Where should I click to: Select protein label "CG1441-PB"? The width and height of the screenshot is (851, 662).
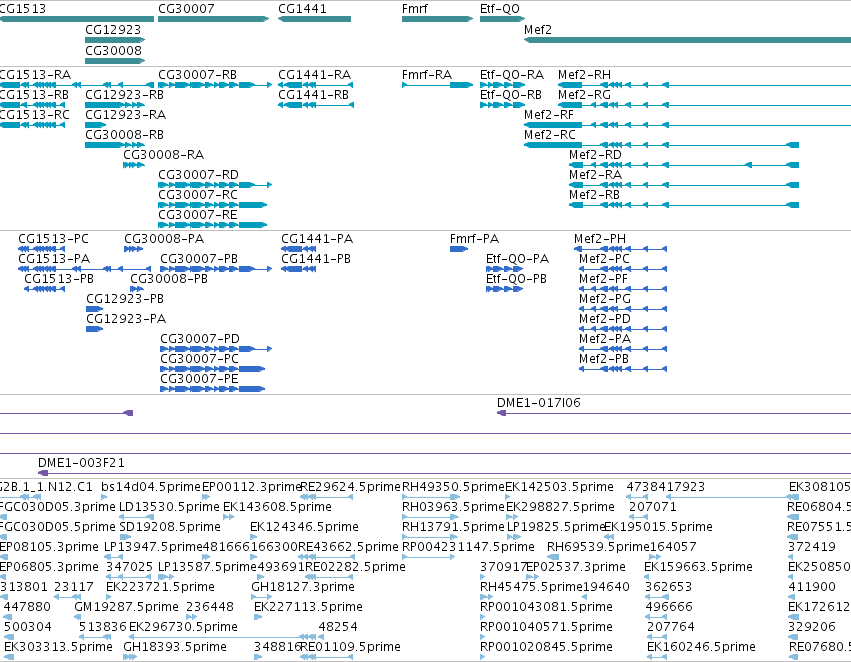click(316, 259)
